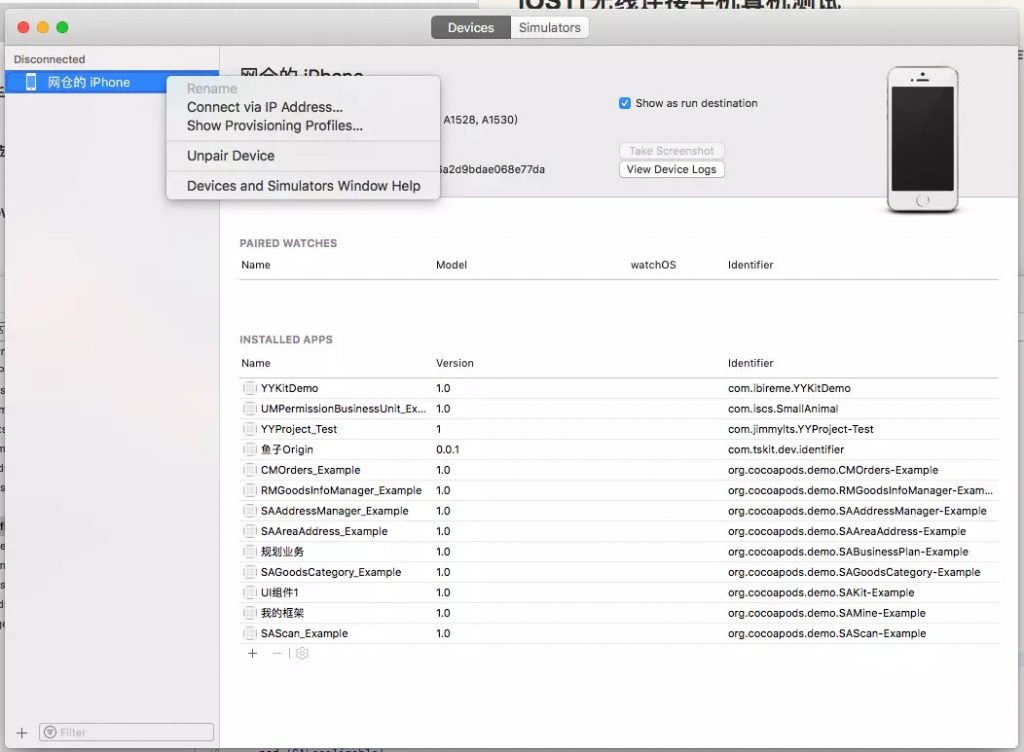This screenshot has height=752, width=1024.
Task: Click identifier com.tskit.dev.identifier
Action: (x=786, y=449)
